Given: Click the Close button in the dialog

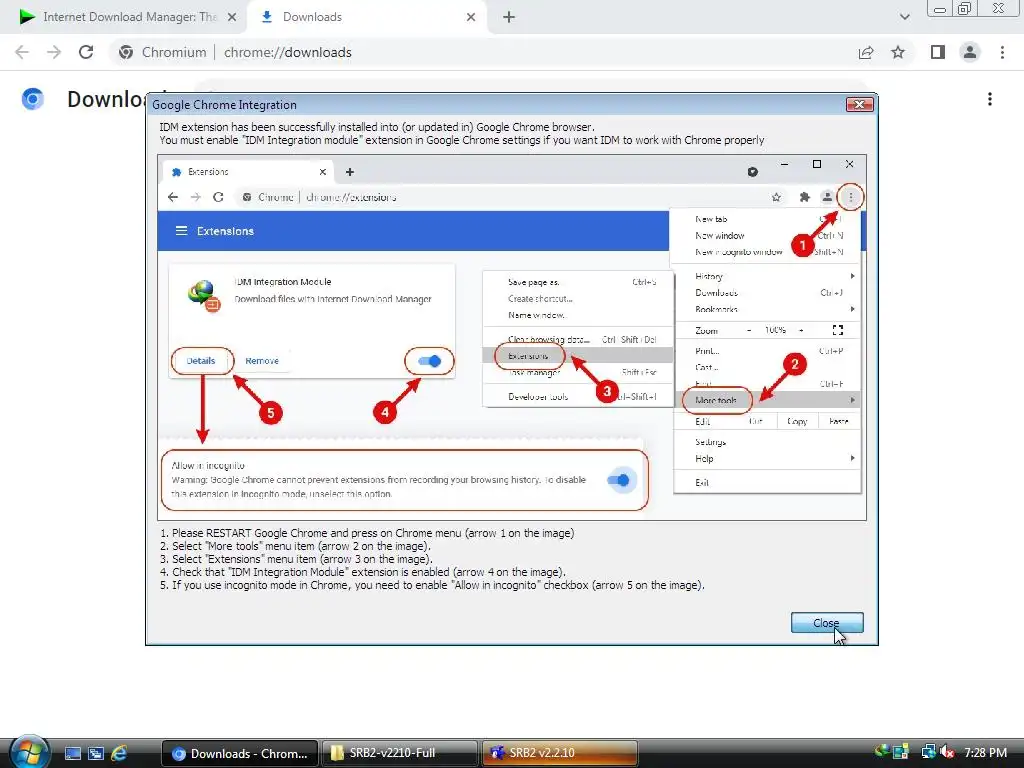Looking at the screenshot, I should (827, 623).
